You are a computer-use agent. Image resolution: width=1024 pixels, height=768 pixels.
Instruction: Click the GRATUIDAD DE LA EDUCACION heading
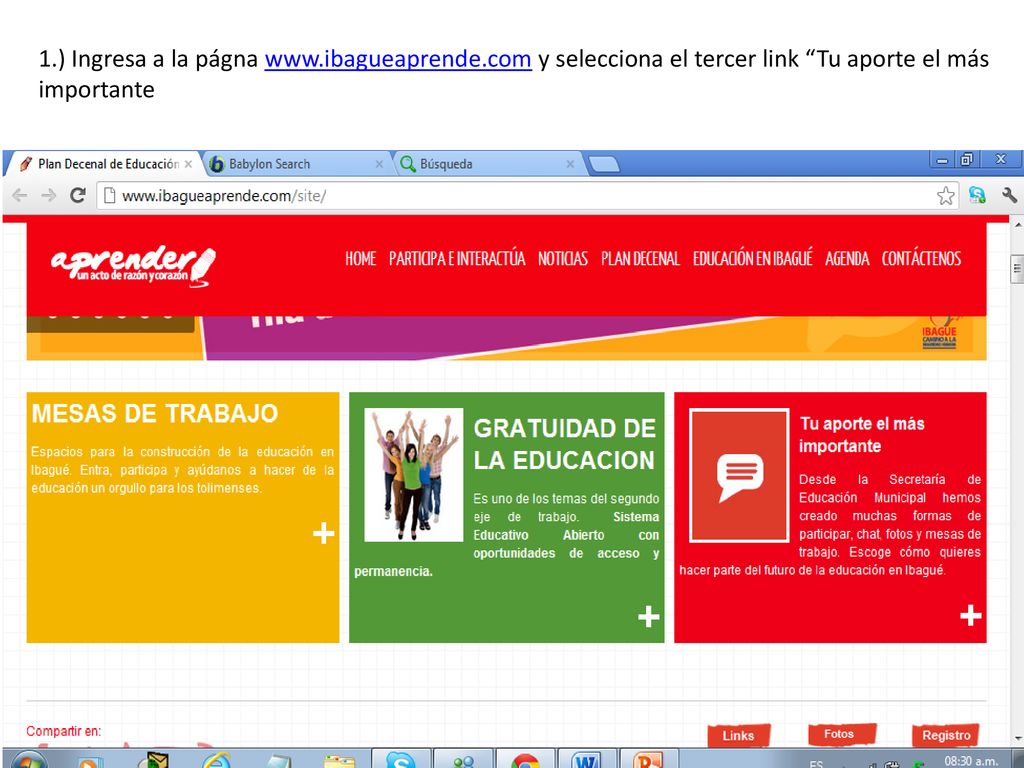pyautogui.click(x=564, y=444)
